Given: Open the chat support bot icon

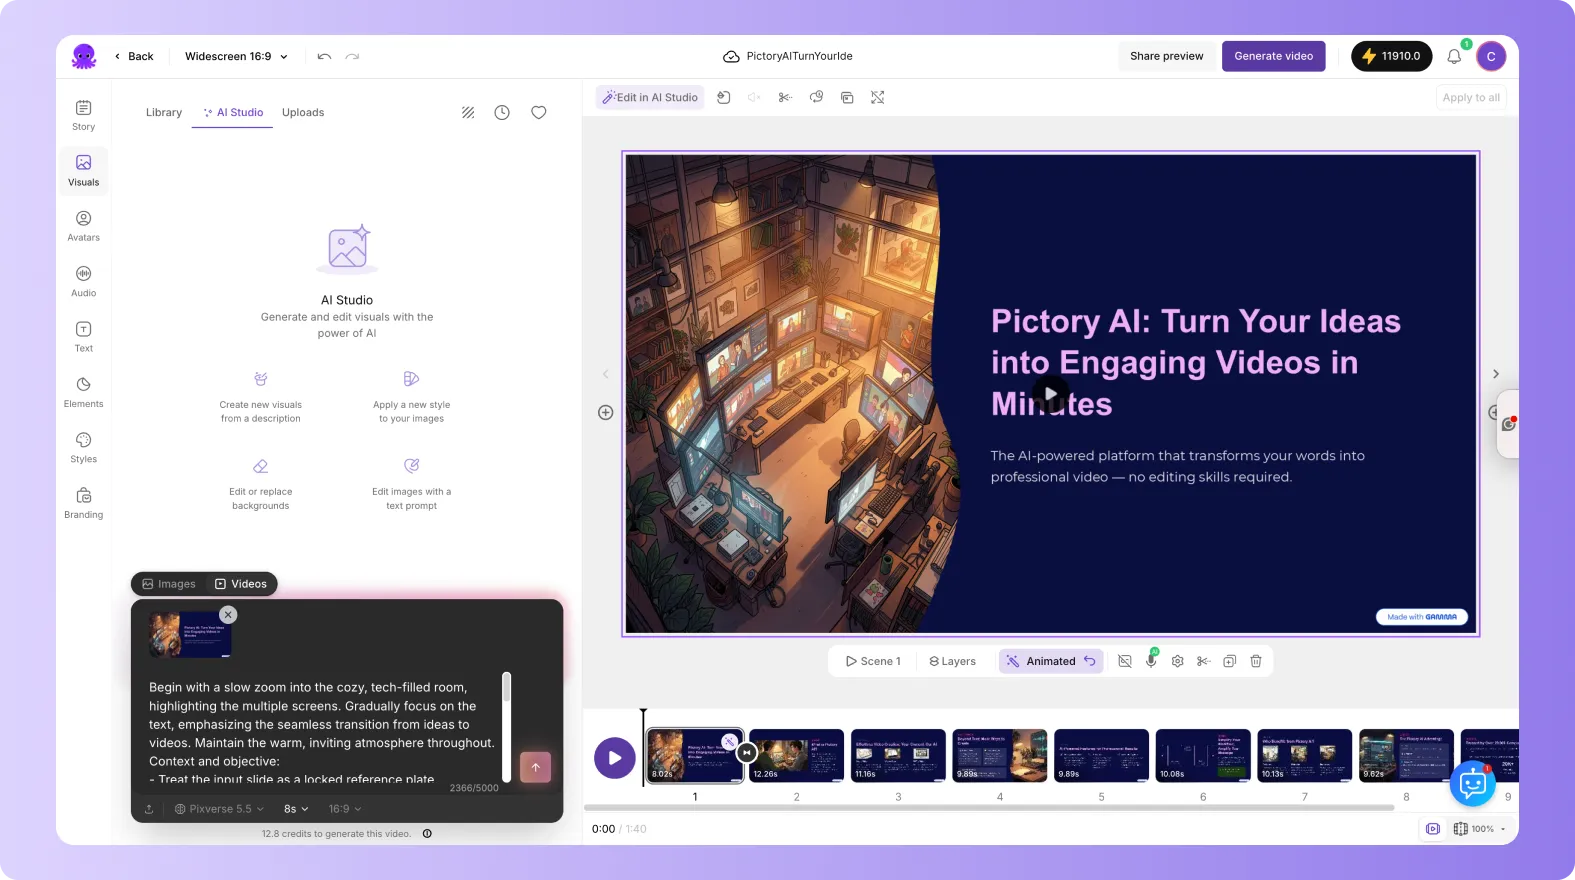Looking at the screenshot, I should (x=1473, y=783).
